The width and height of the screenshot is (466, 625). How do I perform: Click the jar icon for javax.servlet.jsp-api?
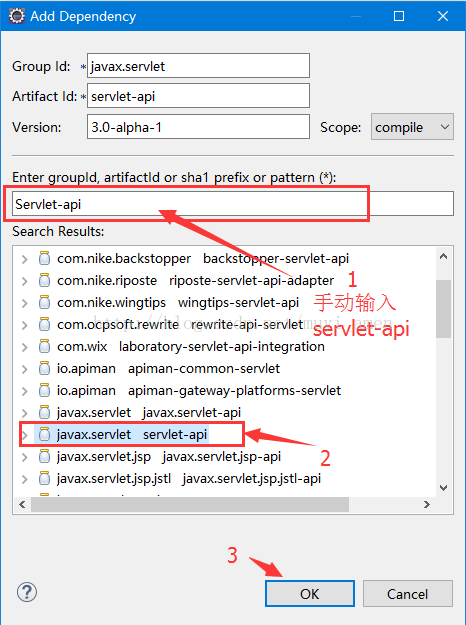[44, 456]
